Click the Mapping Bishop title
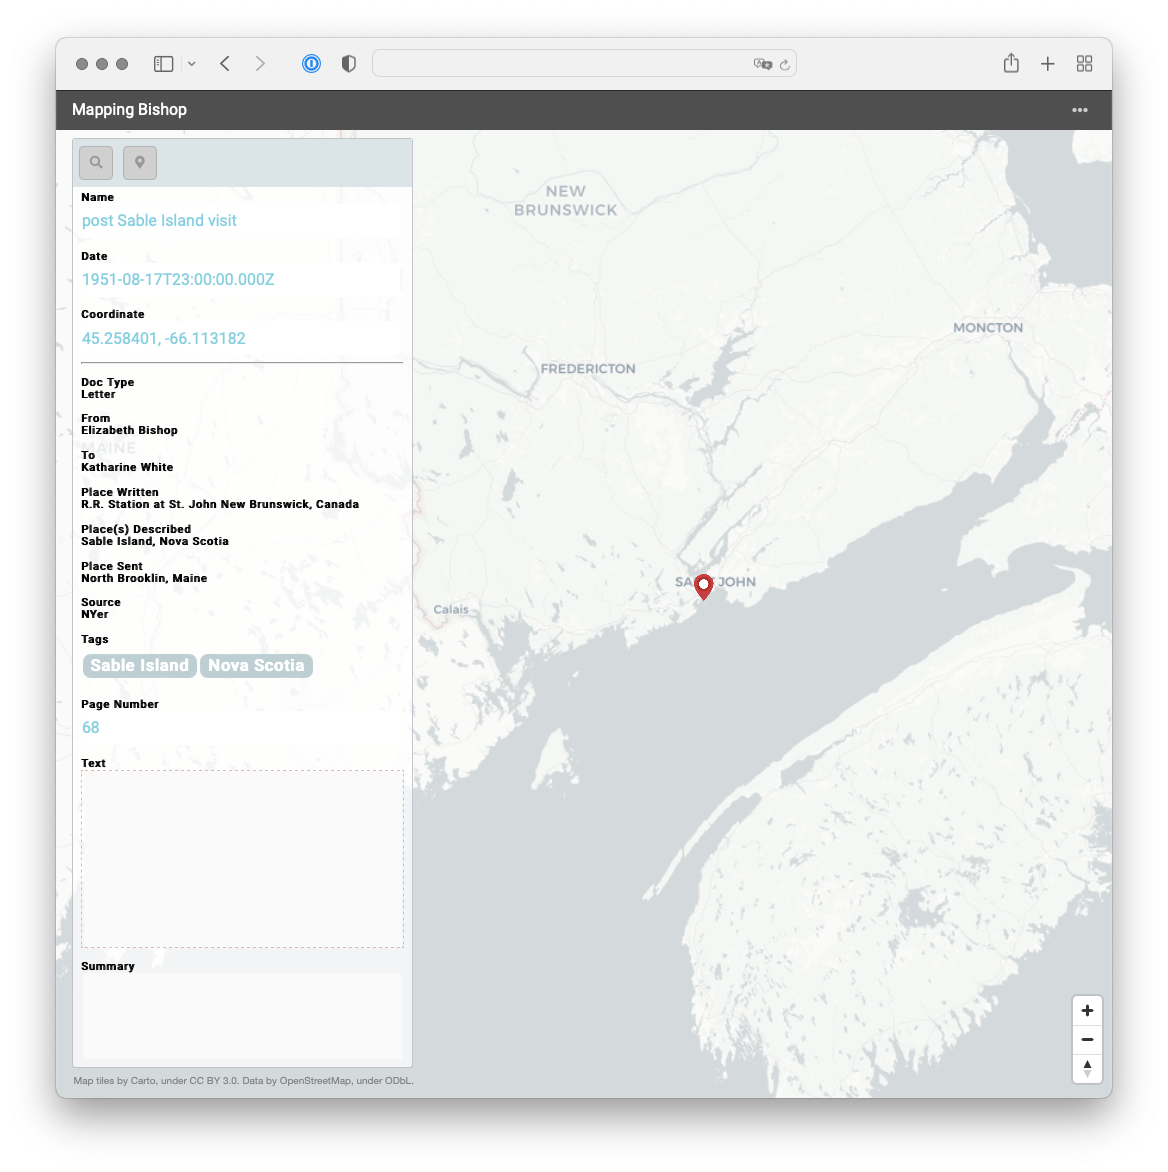Image resolution: width=1168 pixels, height=1172 pixels. click(129, 110)
